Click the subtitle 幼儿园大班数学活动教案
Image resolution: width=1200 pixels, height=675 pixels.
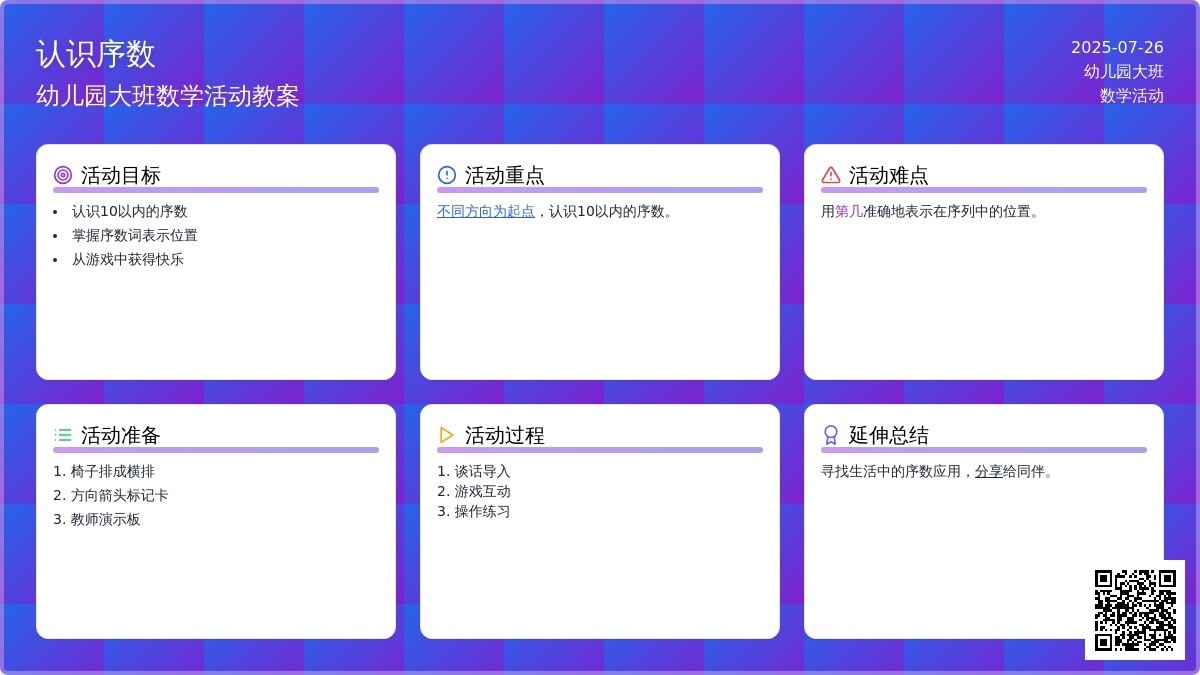pyautogui.click(x=168, y=96)
